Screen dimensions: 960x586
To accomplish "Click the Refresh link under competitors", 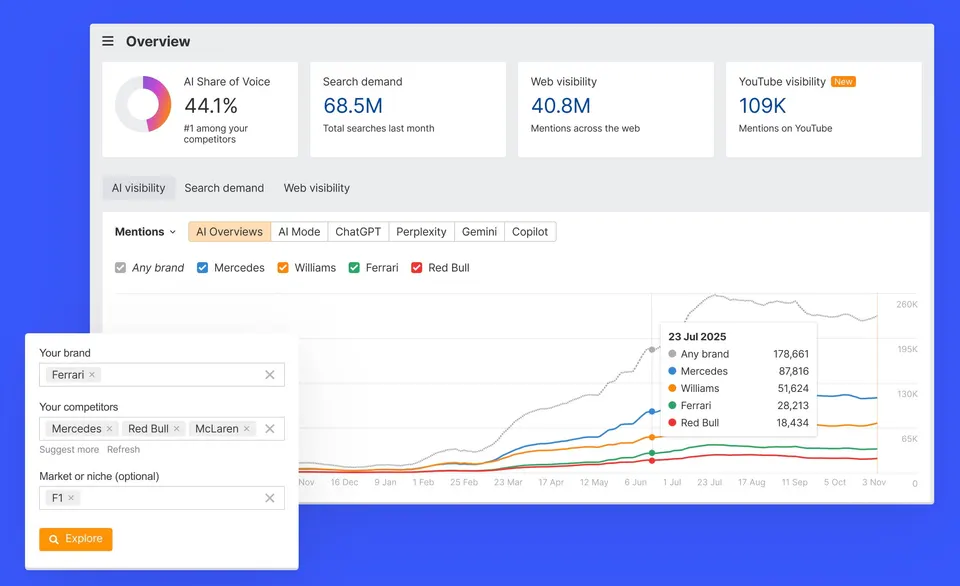I will pyautogui.click(x=124, y=449).
